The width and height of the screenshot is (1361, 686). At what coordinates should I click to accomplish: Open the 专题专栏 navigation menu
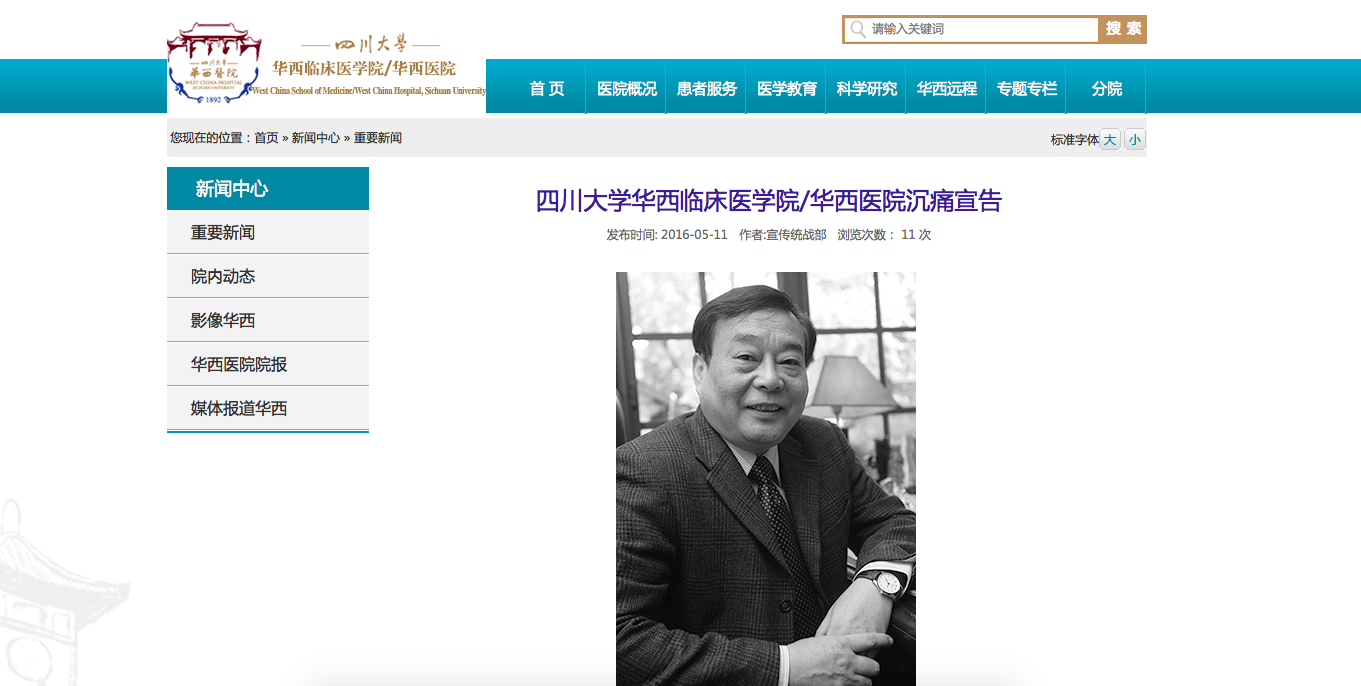(1026, 88)
